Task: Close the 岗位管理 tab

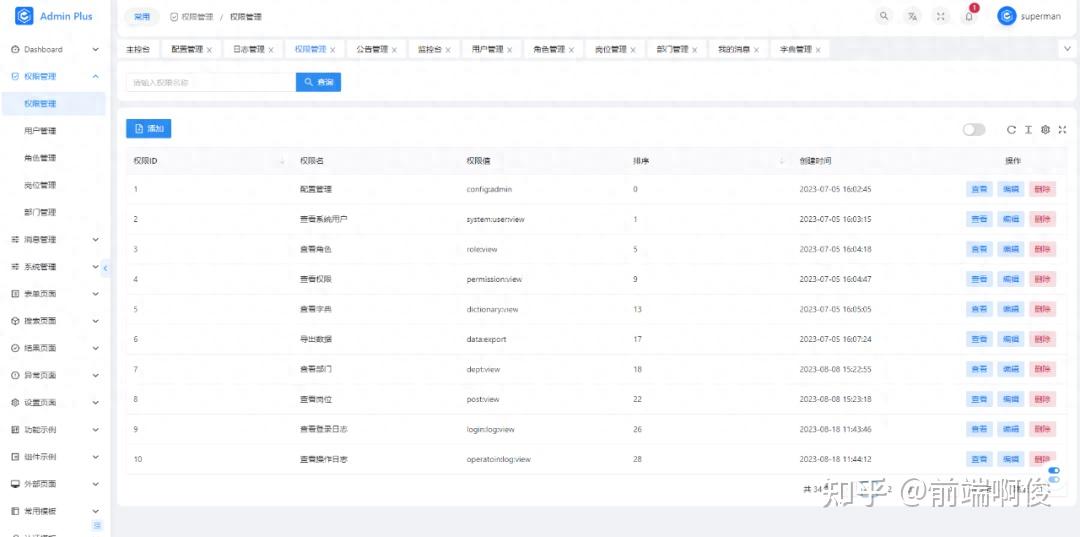Action: (633, 50)
